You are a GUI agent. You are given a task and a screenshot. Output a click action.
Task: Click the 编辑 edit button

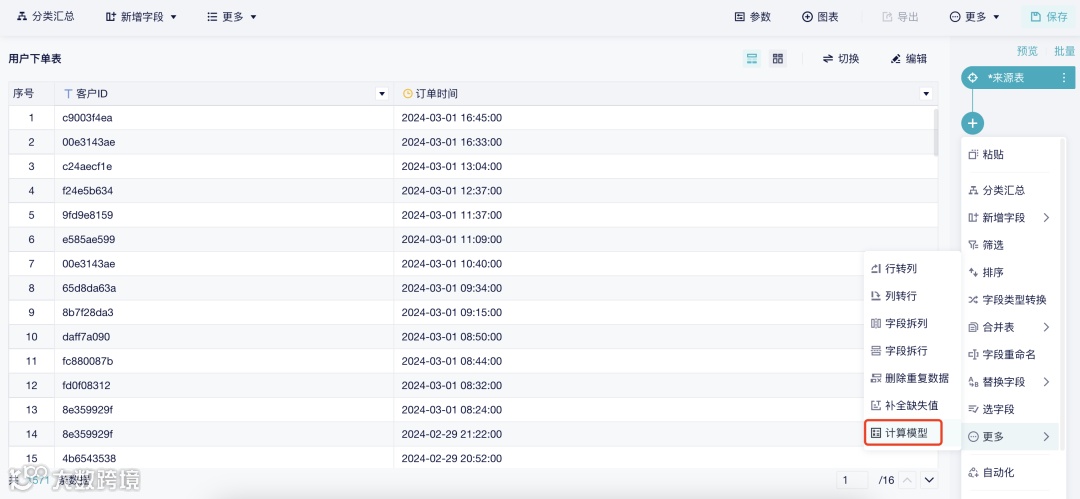coord(908,59)
